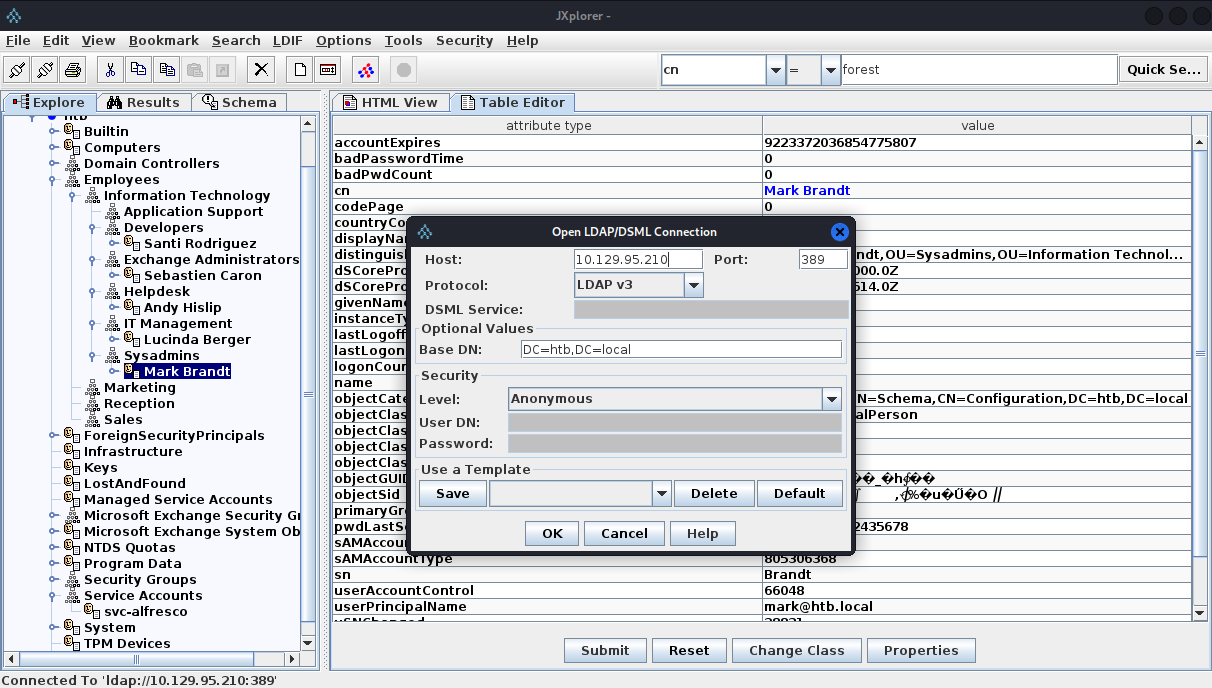Screen dimensions: 1212x688
Task: Click the Copy DN toolbar icon
Action: tap(166, 70)
